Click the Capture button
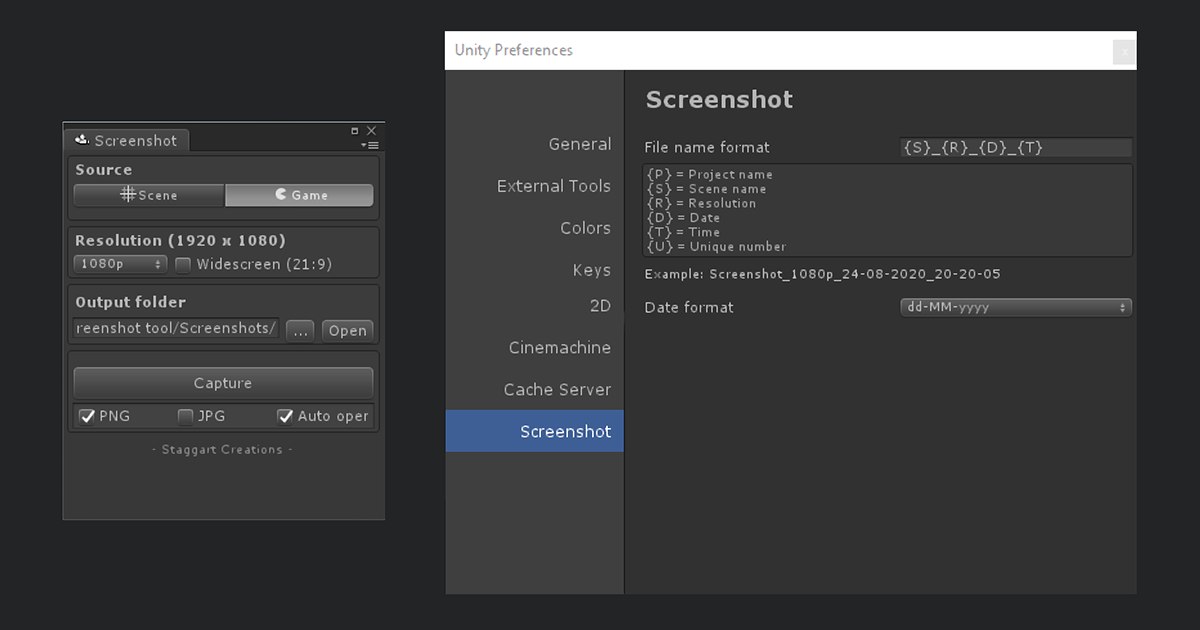The width and height of the screenshot is (1200, 630). click(223, 383)
